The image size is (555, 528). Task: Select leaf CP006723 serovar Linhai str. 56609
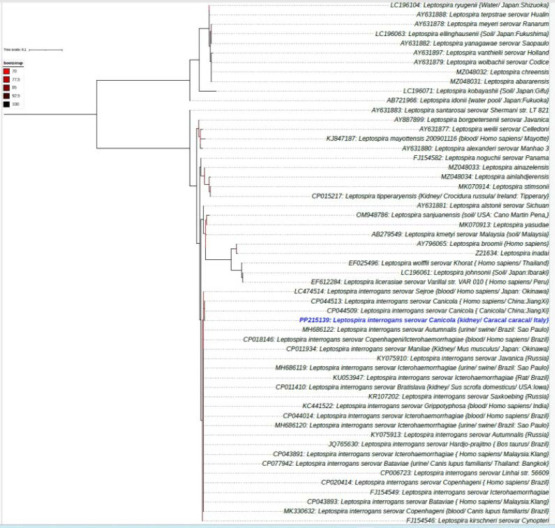point(465,473)
